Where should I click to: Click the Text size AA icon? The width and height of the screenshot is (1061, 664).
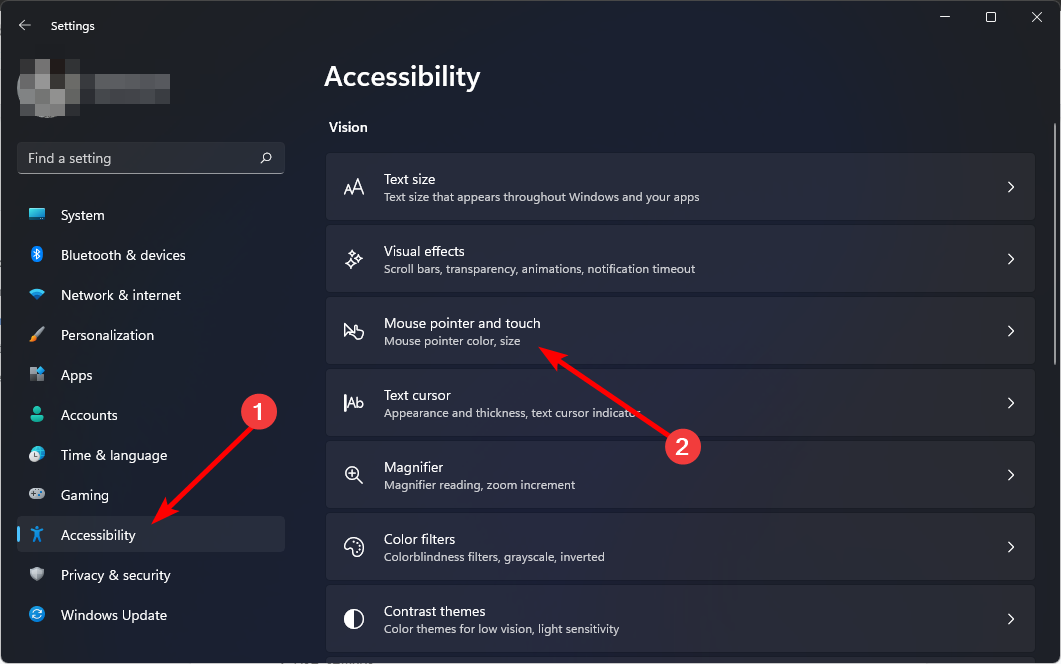pos(354,187)
